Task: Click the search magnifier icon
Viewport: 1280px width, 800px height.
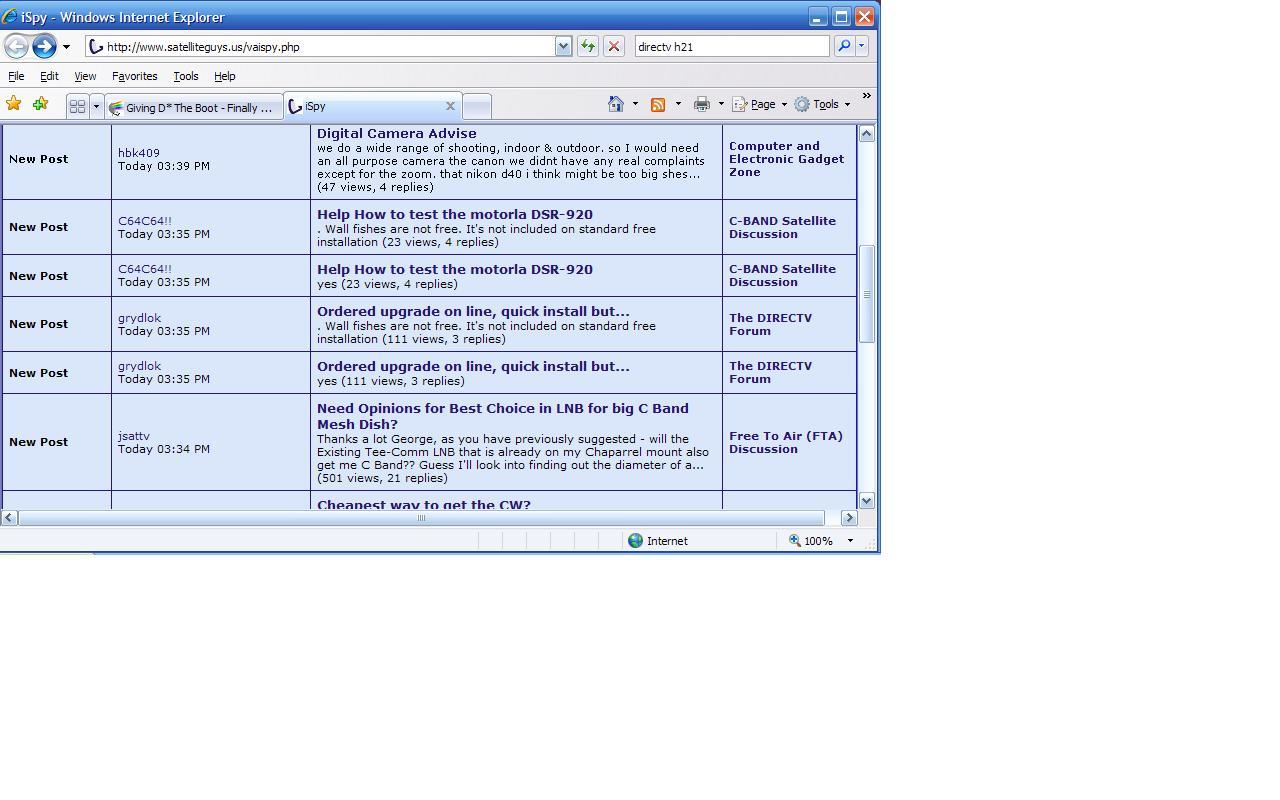Action: [x=844, y=46]
